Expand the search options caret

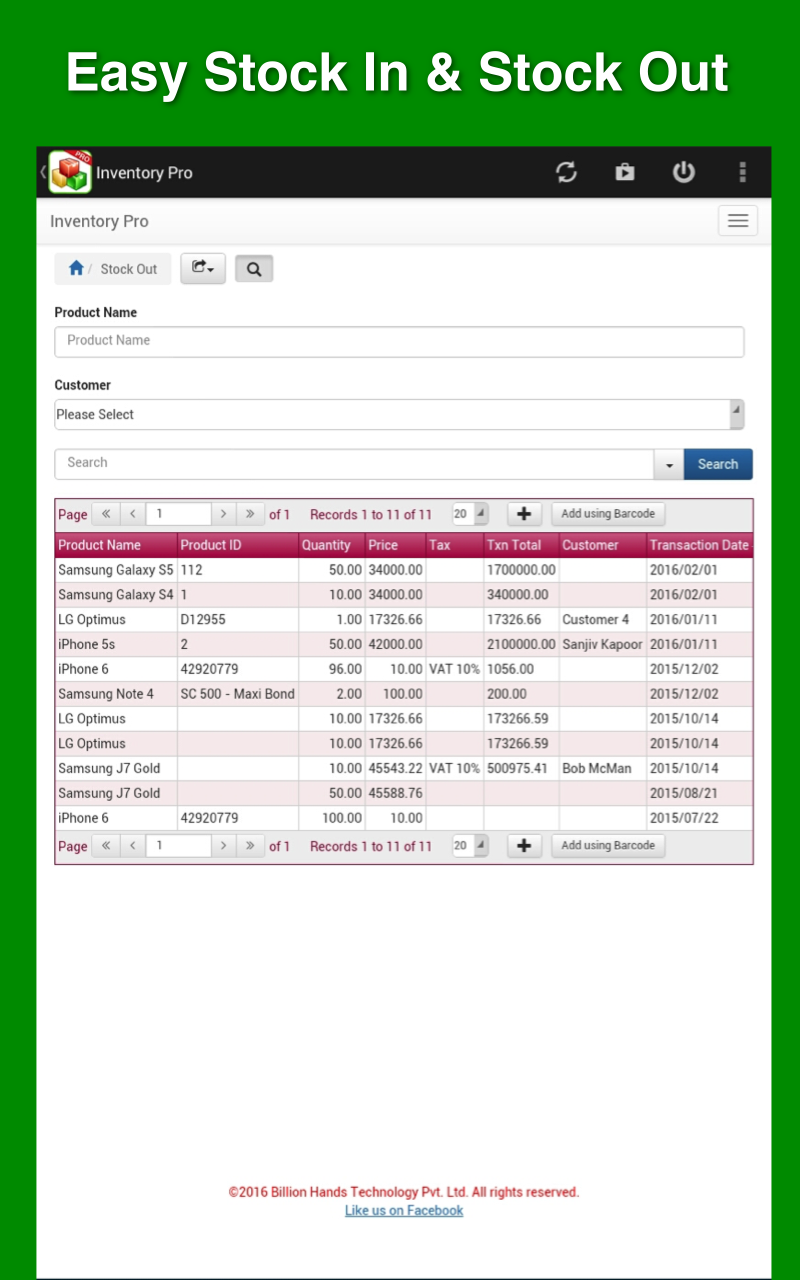(x=669, y=464)
